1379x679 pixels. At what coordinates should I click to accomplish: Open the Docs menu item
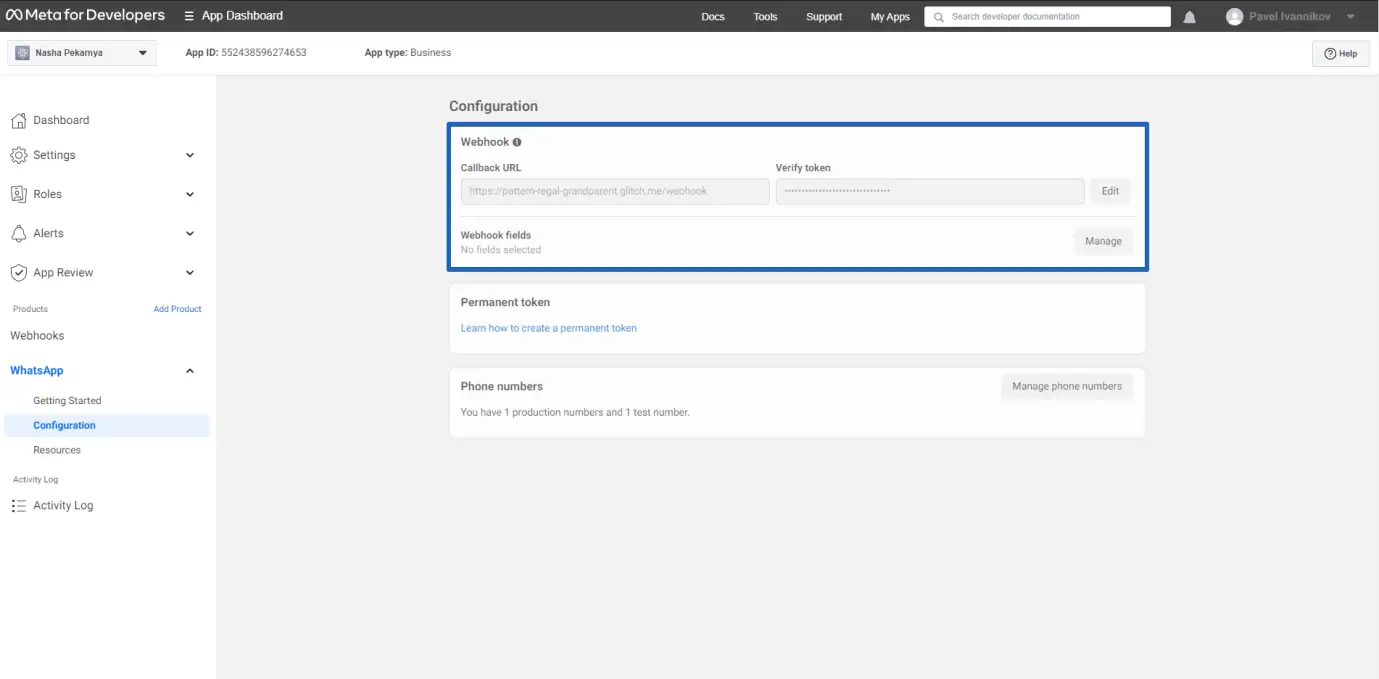[x=713, y=17]
